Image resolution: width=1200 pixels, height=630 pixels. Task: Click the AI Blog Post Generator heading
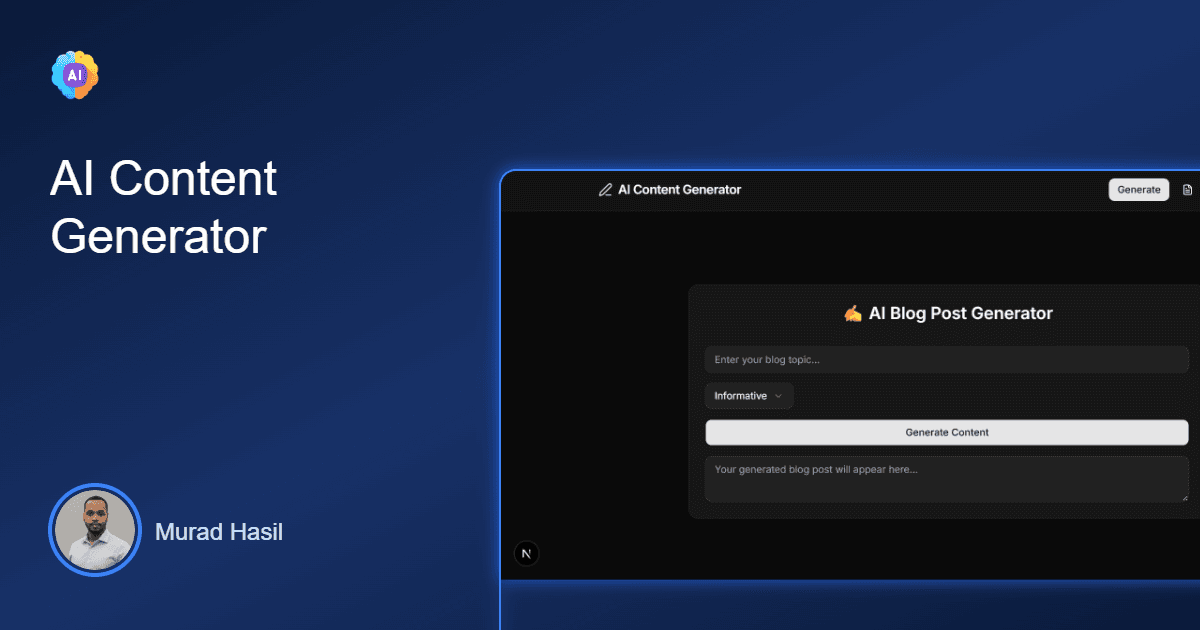point(946,312)
